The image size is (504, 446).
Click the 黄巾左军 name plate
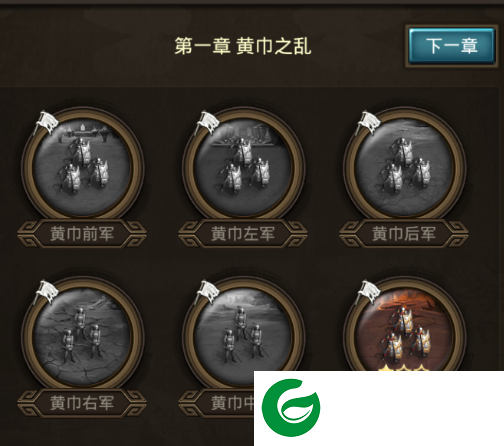(243, 234)
